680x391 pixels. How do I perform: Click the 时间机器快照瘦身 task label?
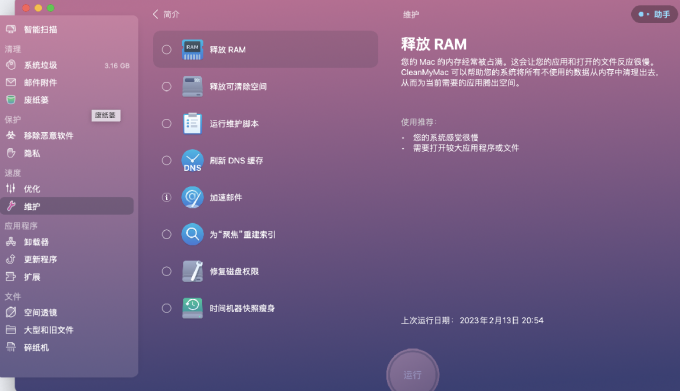pos(242,308)
